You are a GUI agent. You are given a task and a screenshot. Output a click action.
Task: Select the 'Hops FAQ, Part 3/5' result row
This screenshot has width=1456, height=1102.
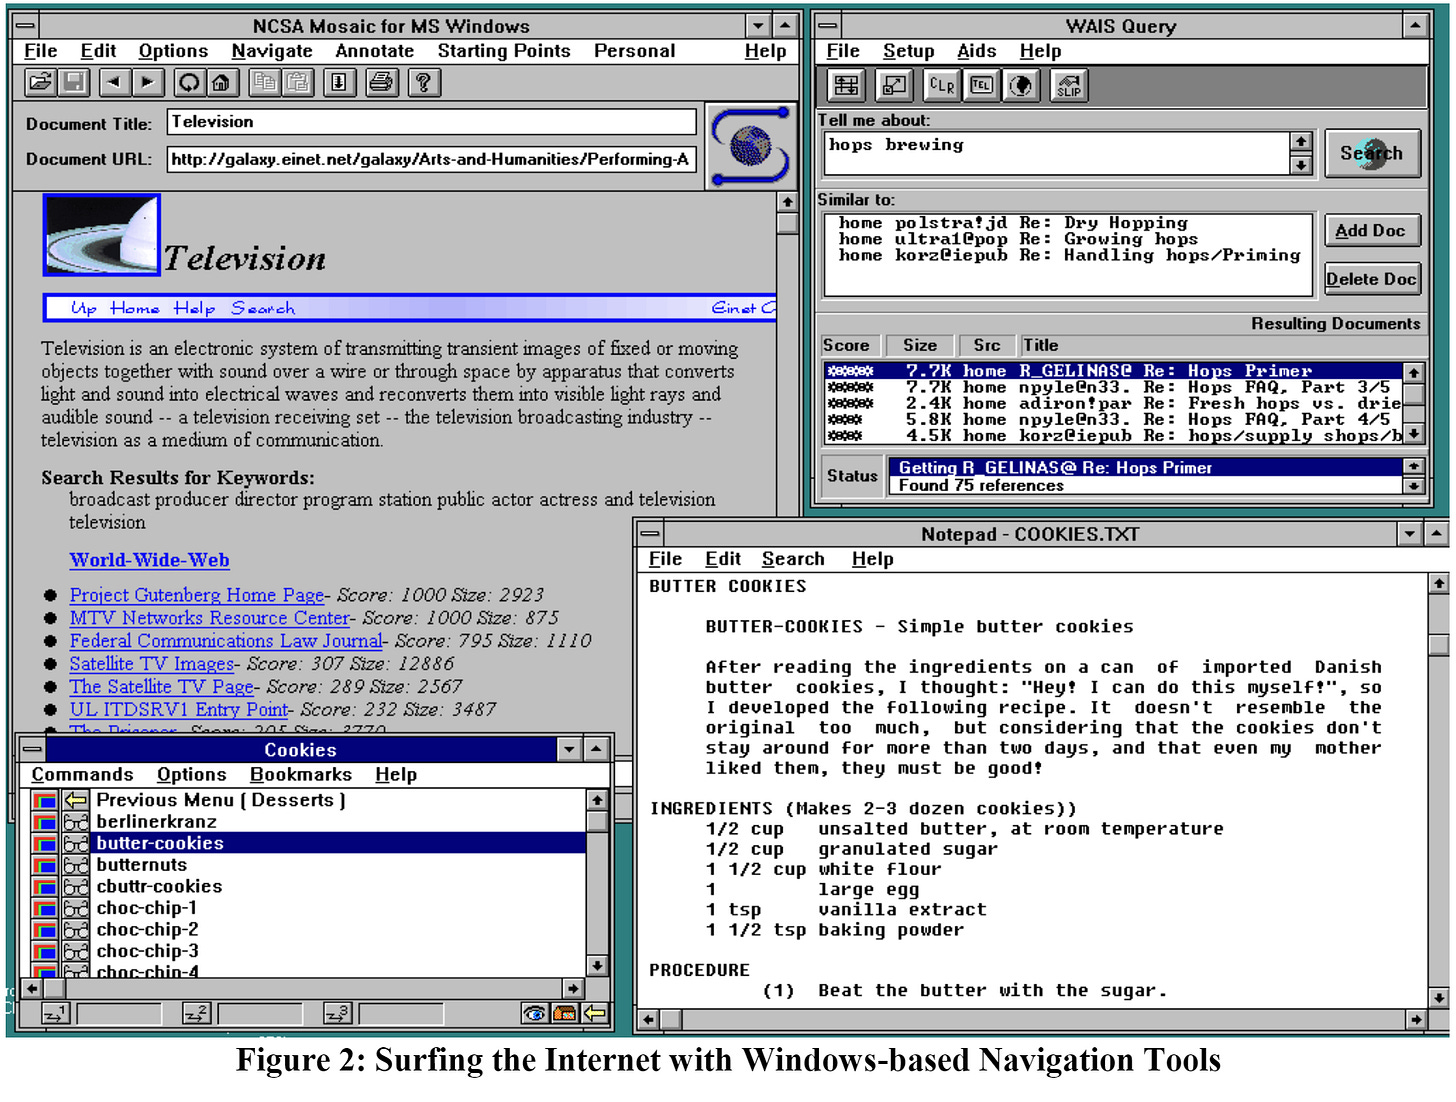coord(1114,387)
